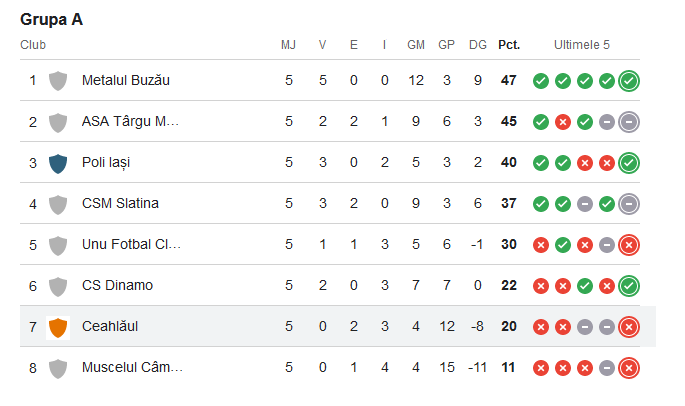The width and height of the screenshot is (685, 406).
Task: Click CSM Slatina's latest draw result icon
Action: (629, 204)
